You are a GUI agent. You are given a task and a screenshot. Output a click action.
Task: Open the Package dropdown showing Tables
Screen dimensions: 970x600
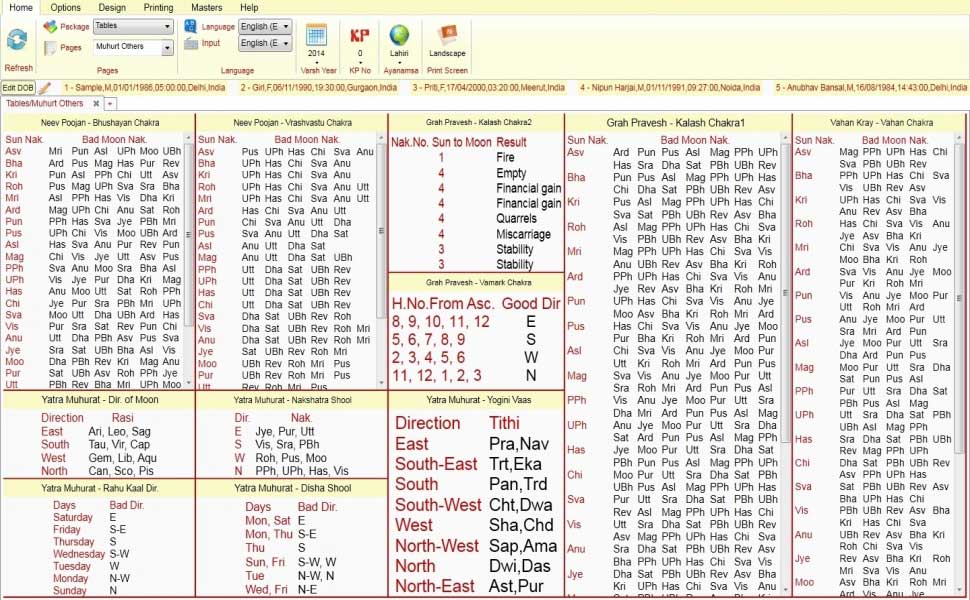132,27
